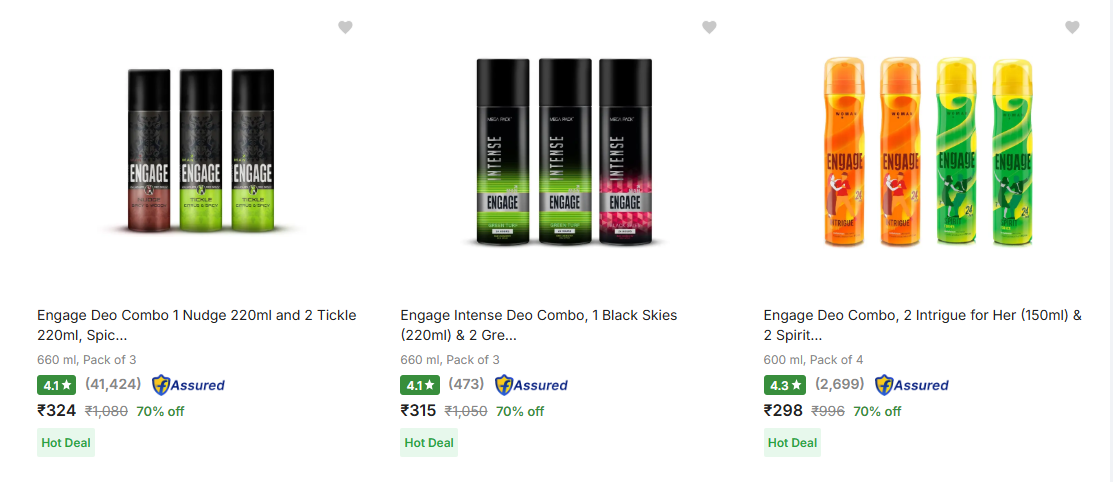Toggle wishlist heart for Engage Intense combo
The image size is (1113, 482).
pos(709,27)
